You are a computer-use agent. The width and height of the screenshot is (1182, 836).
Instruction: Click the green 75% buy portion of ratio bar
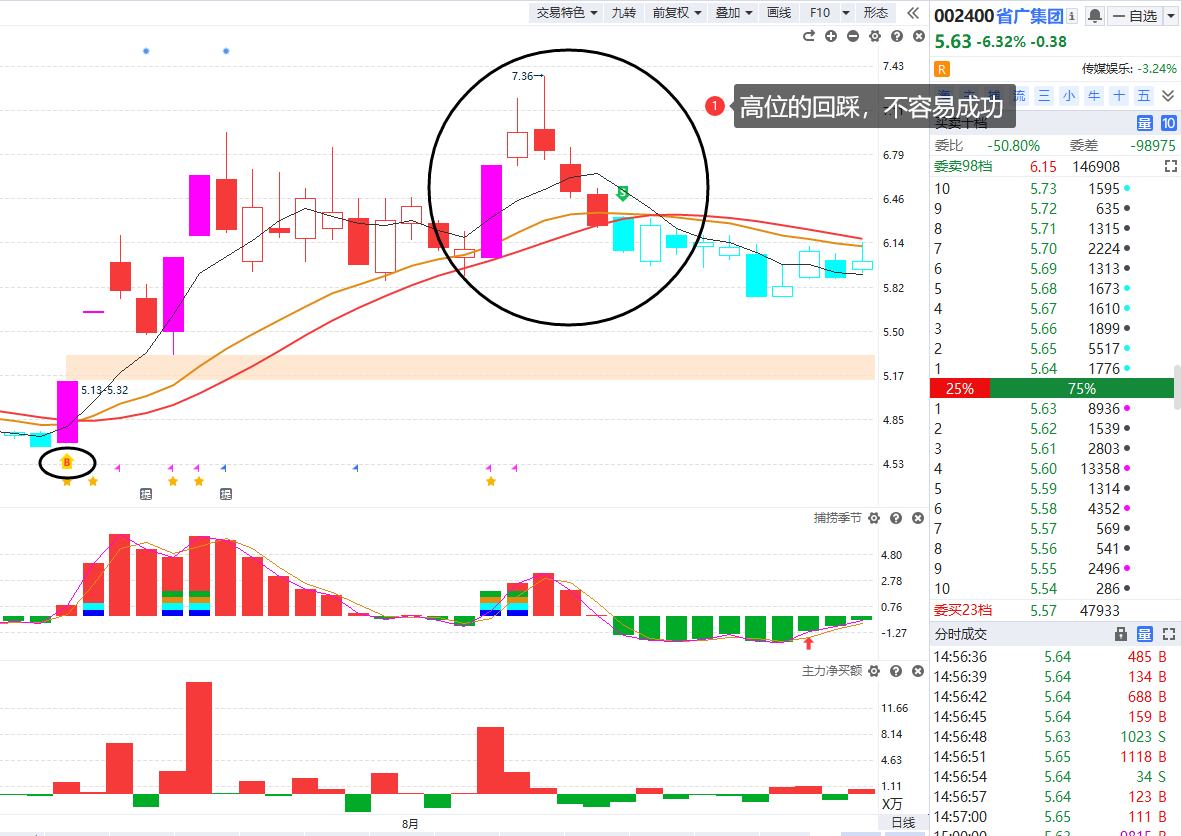pos(1082,388)
